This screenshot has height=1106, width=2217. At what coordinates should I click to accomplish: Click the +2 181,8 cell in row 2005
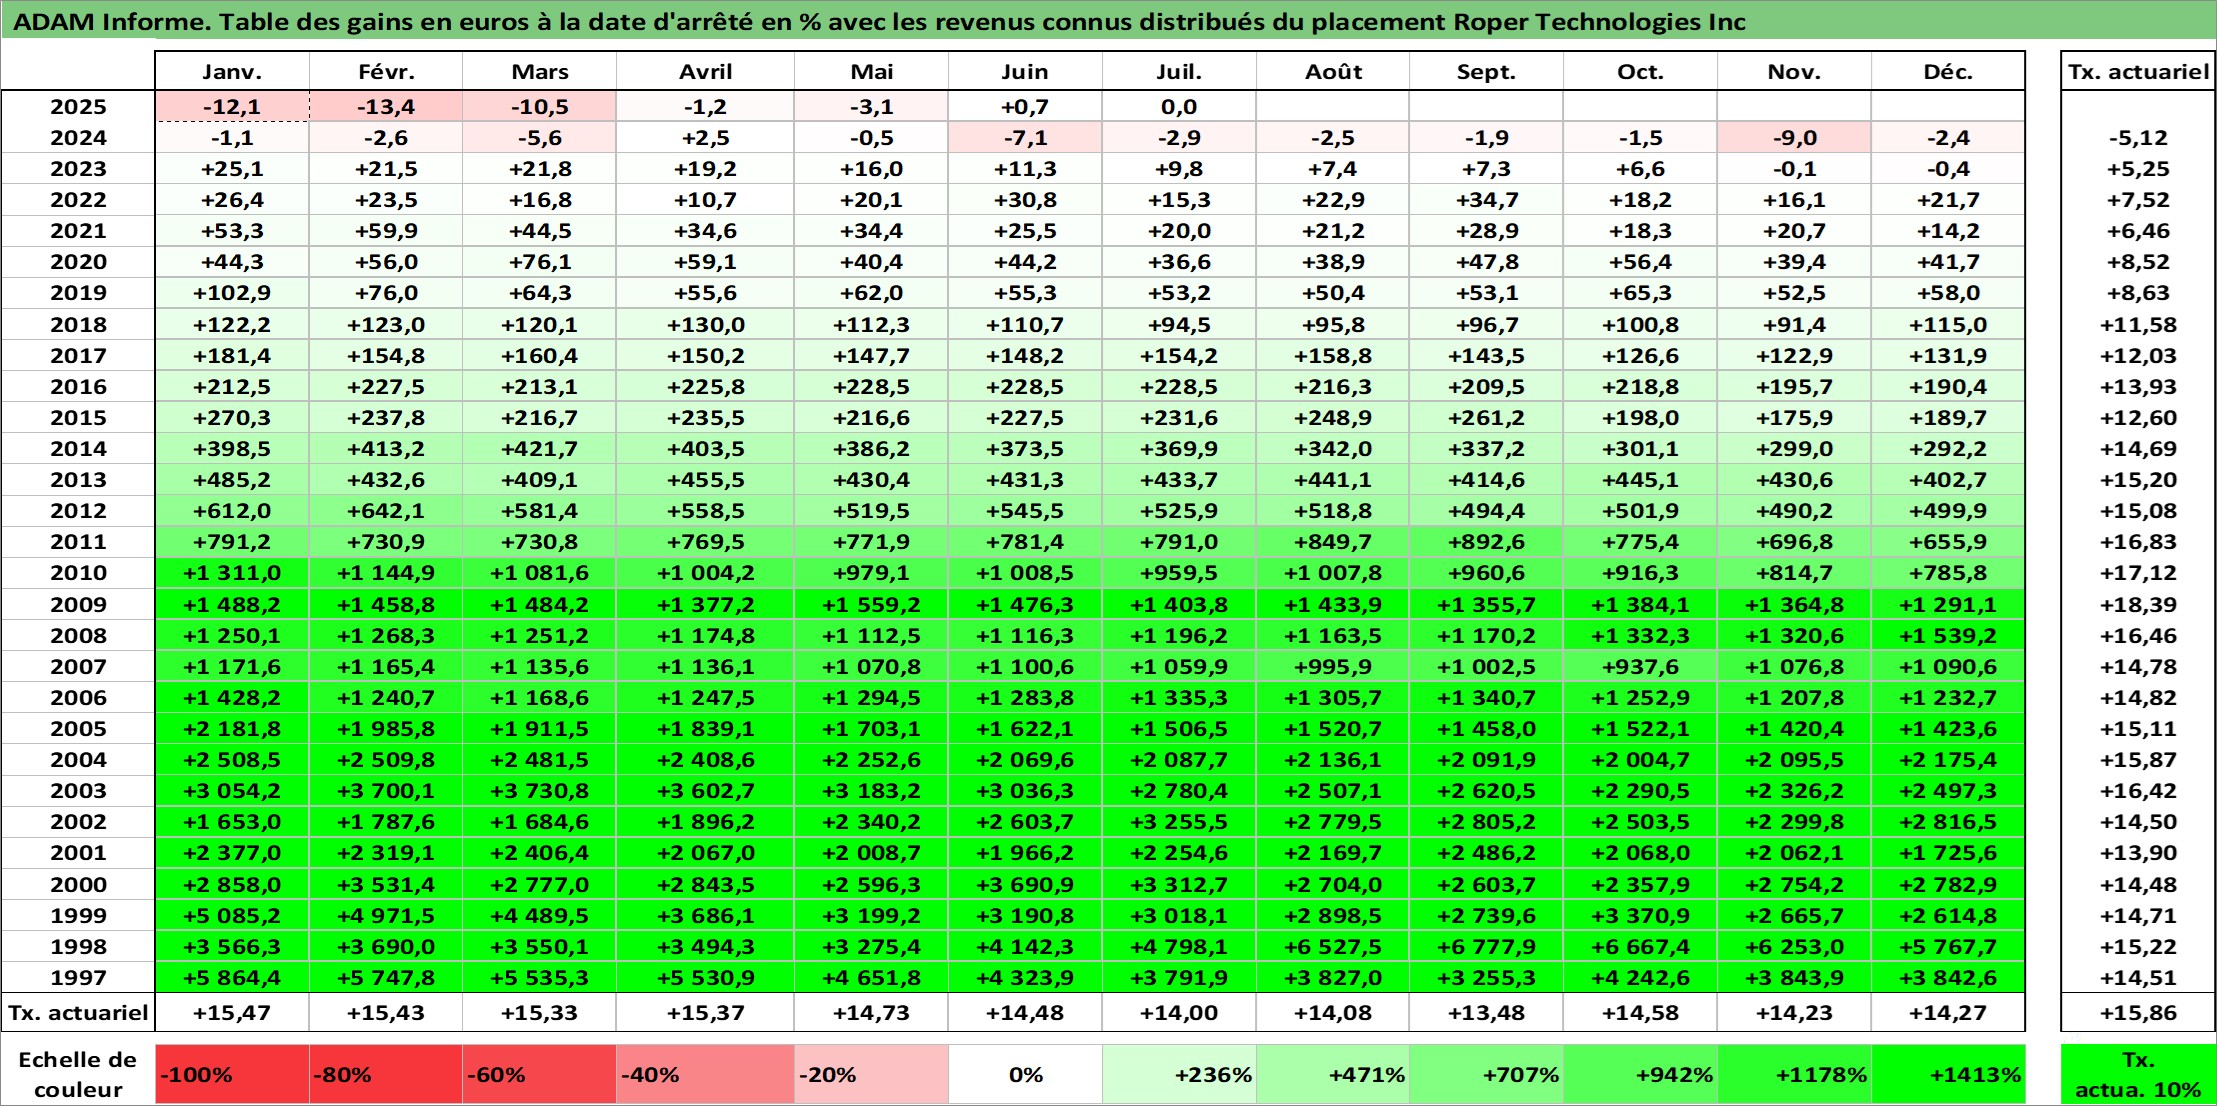click(x=232, y=728)
